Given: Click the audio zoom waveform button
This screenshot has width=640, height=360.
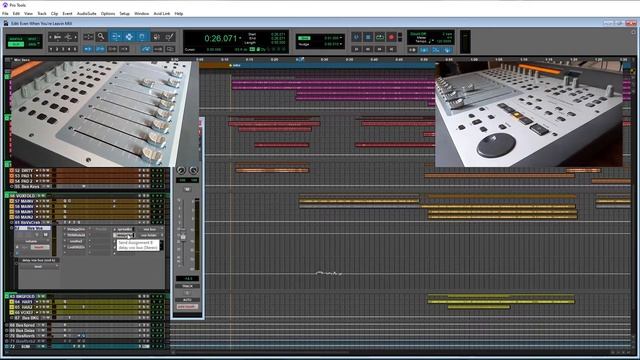Looking at the screenshot, I should 58,37.
